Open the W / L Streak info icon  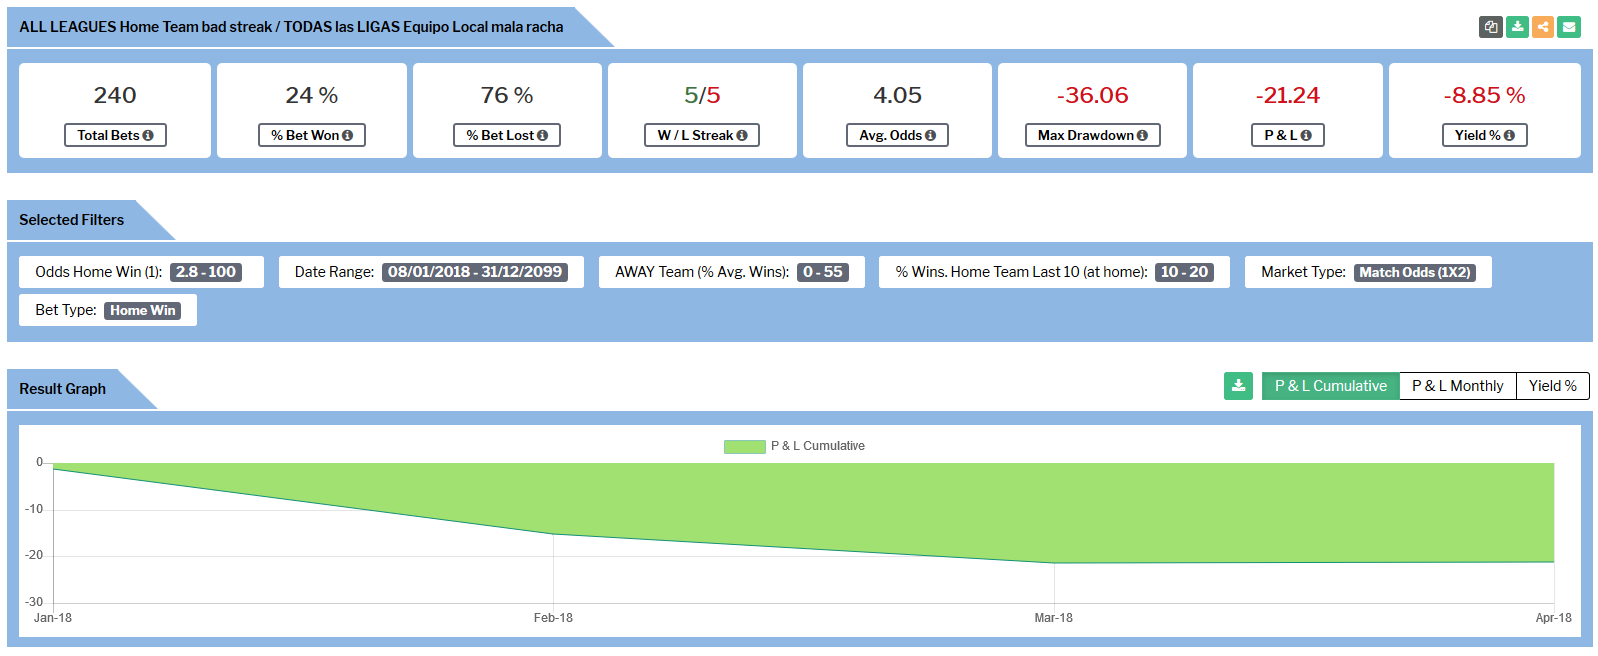pyautogui.click(x=742, y=135)
